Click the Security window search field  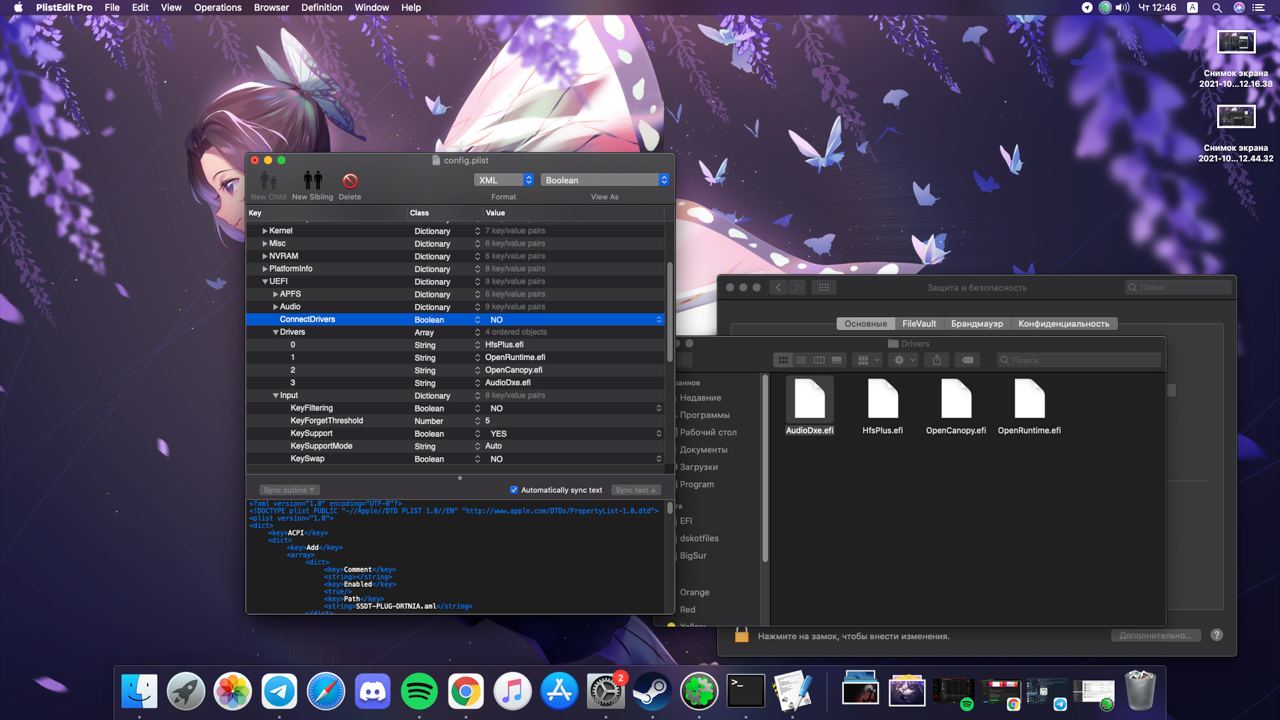1179,287
